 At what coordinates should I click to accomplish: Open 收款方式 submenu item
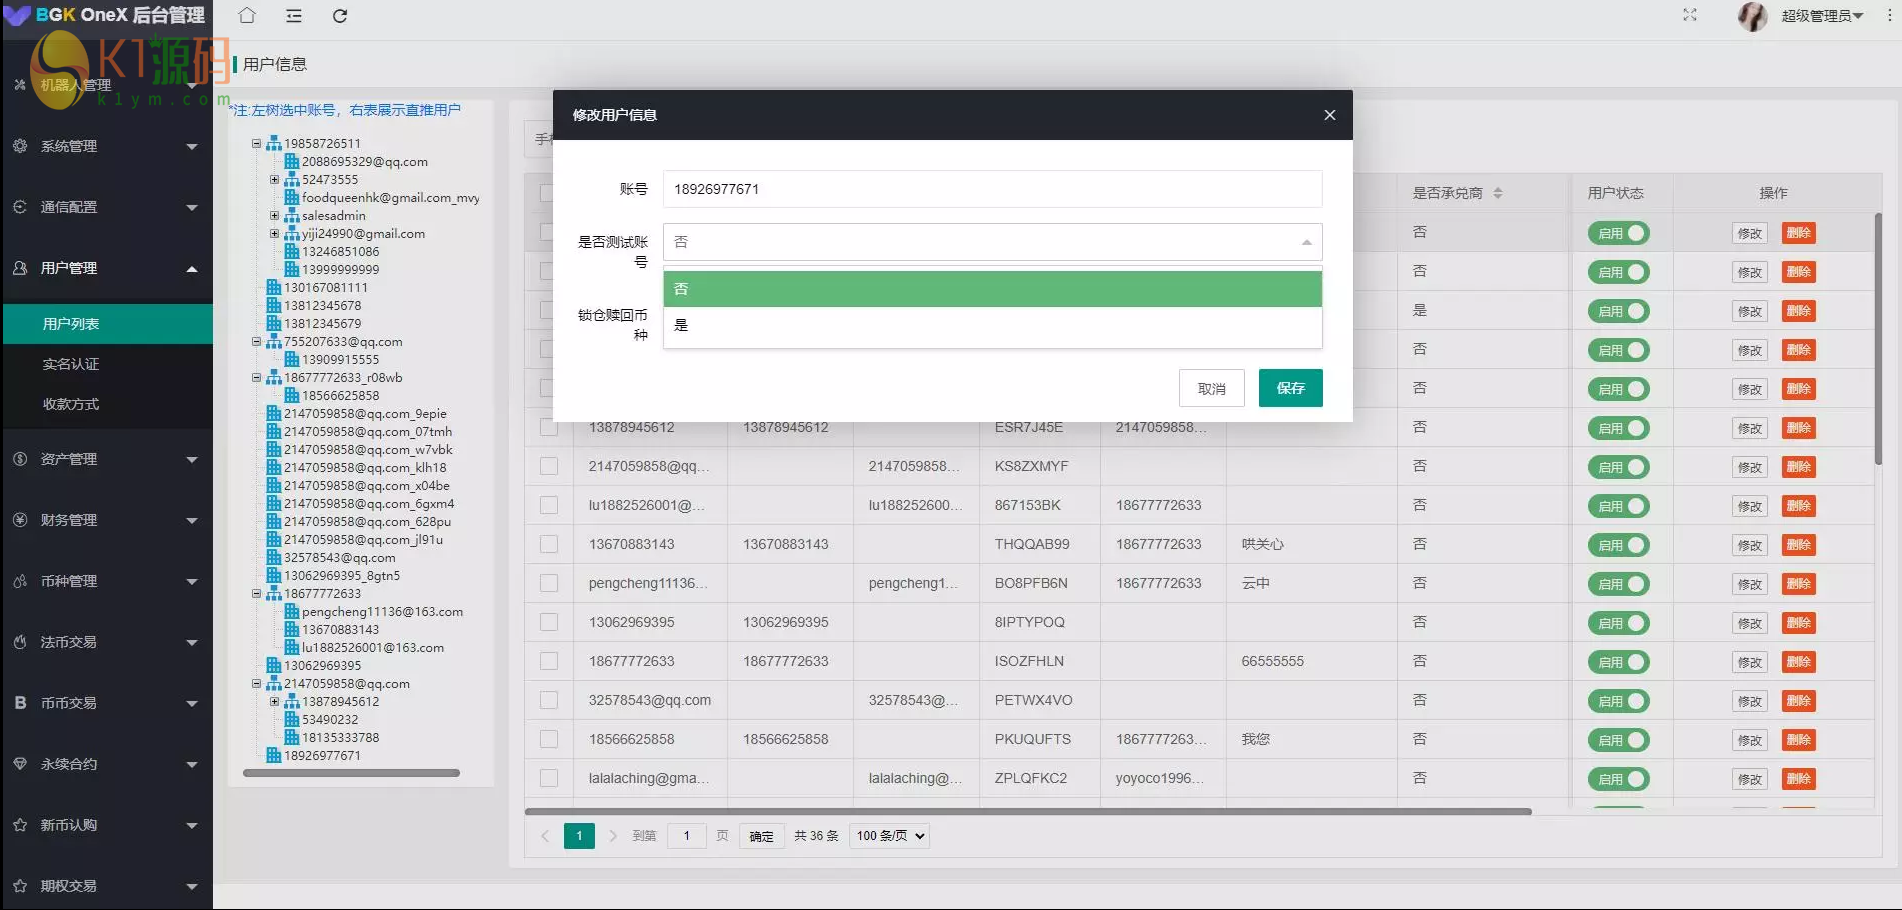[71, 404]
